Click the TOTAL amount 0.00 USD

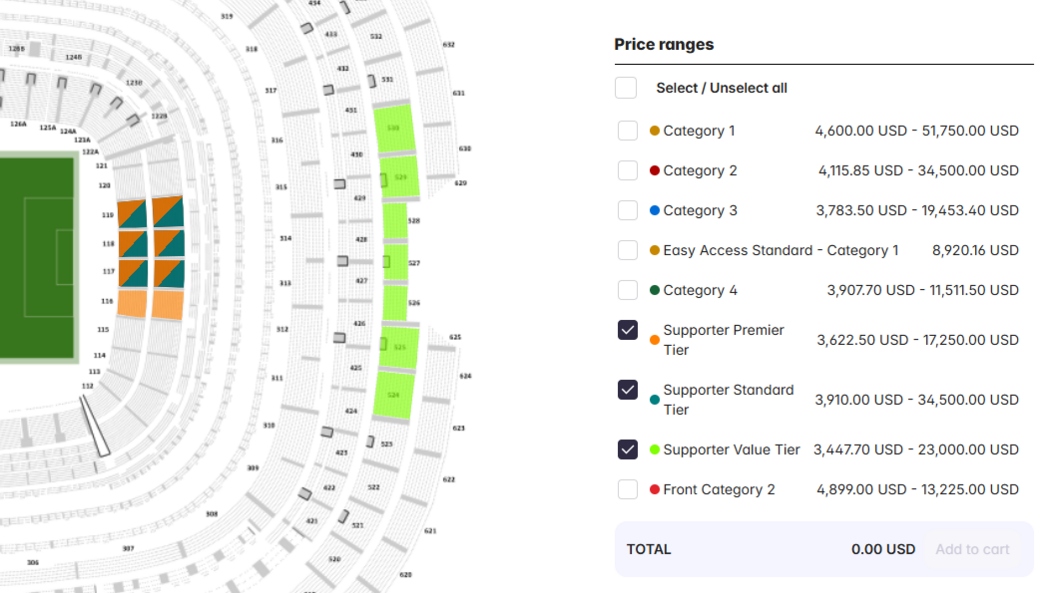click(883, 549)
